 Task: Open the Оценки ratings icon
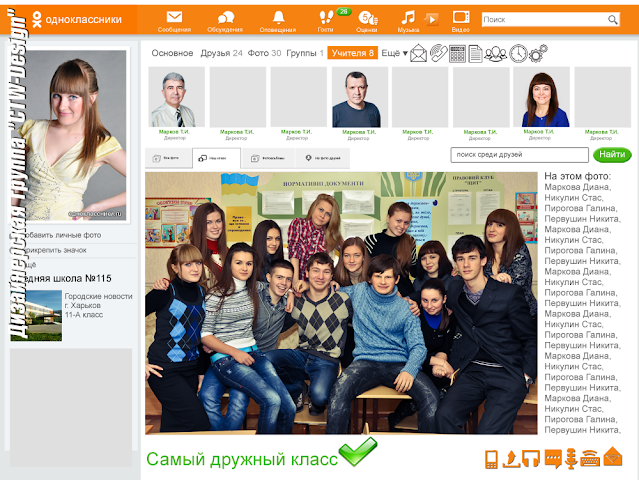pos(368,18)
